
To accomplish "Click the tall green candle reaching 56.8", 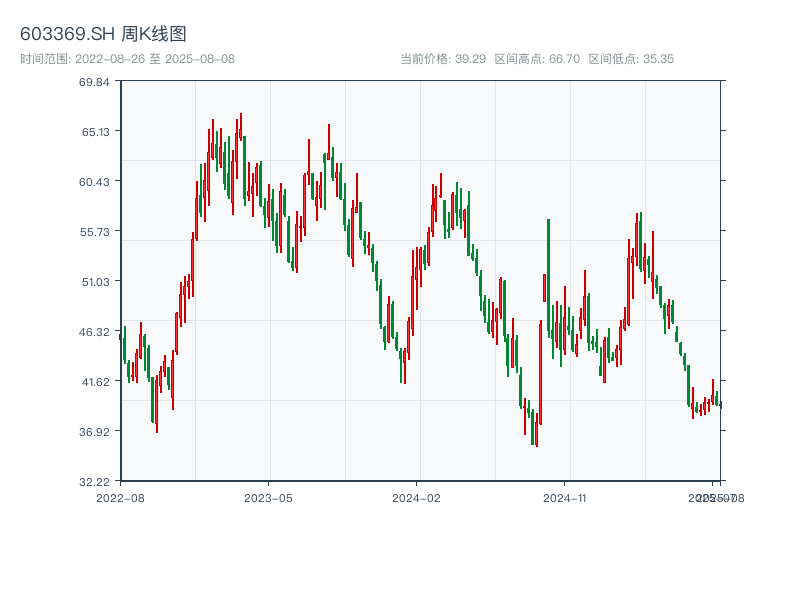I will point(548,279).
